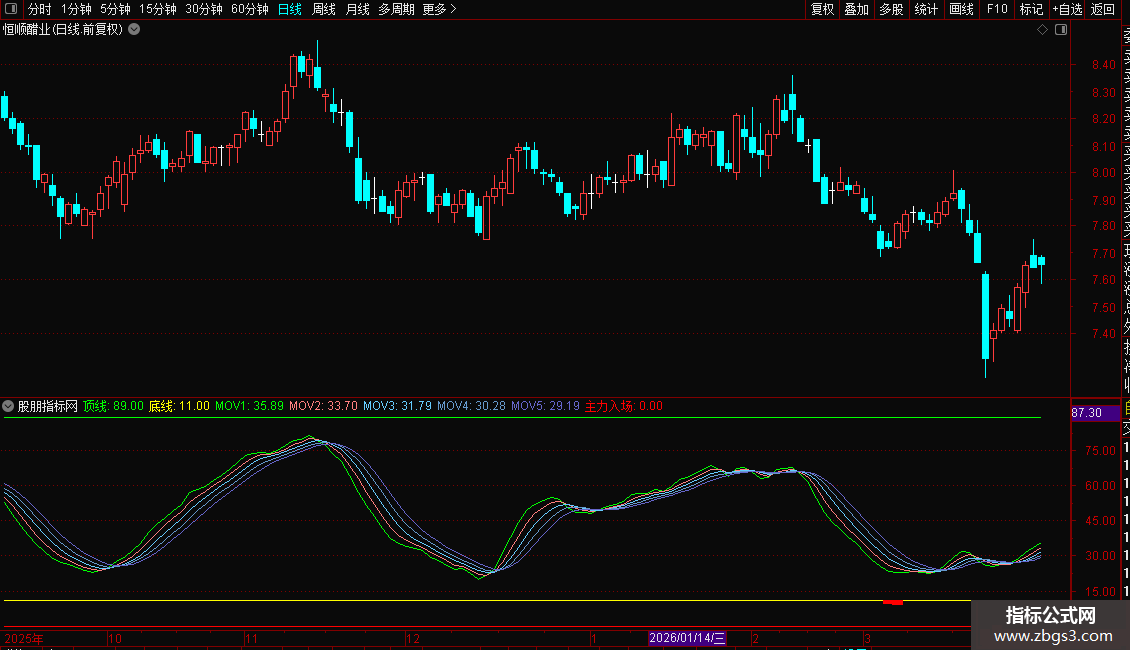Click the MOV4: 30.28 readout

click(471, 406)
